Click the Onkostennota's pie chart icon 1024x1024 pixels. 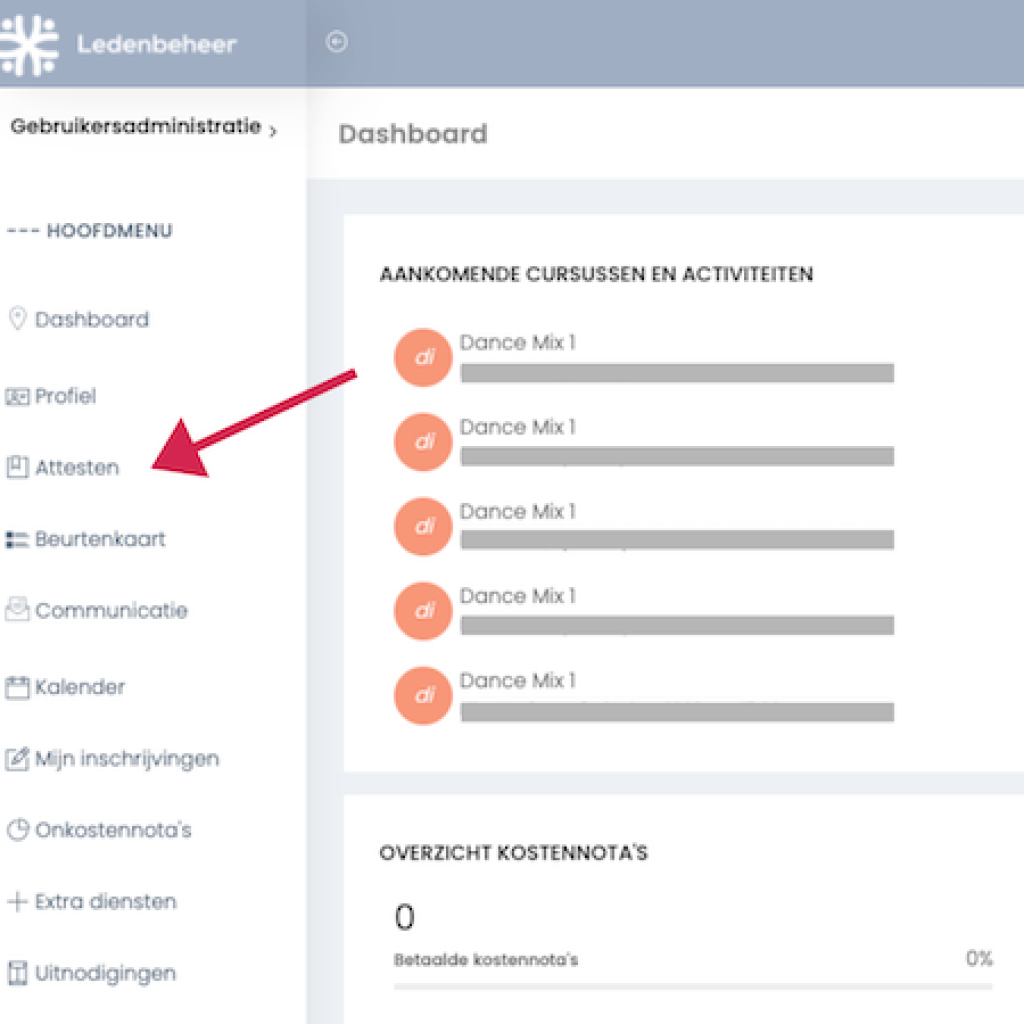pos(18,829)
